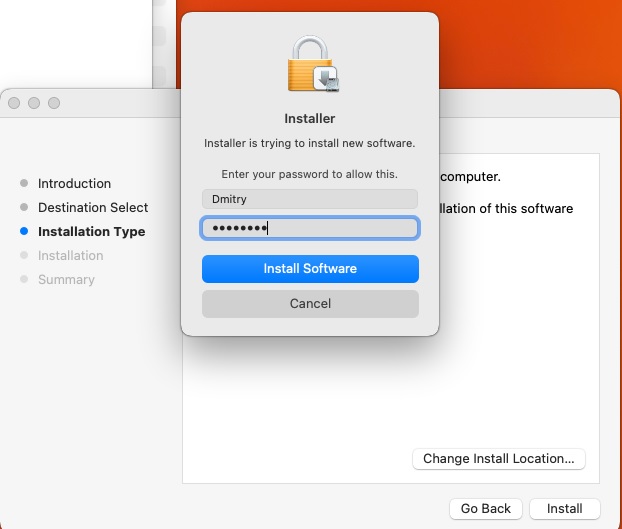
Task: Click the white background window at top left
Action: (x=75, y=40)
